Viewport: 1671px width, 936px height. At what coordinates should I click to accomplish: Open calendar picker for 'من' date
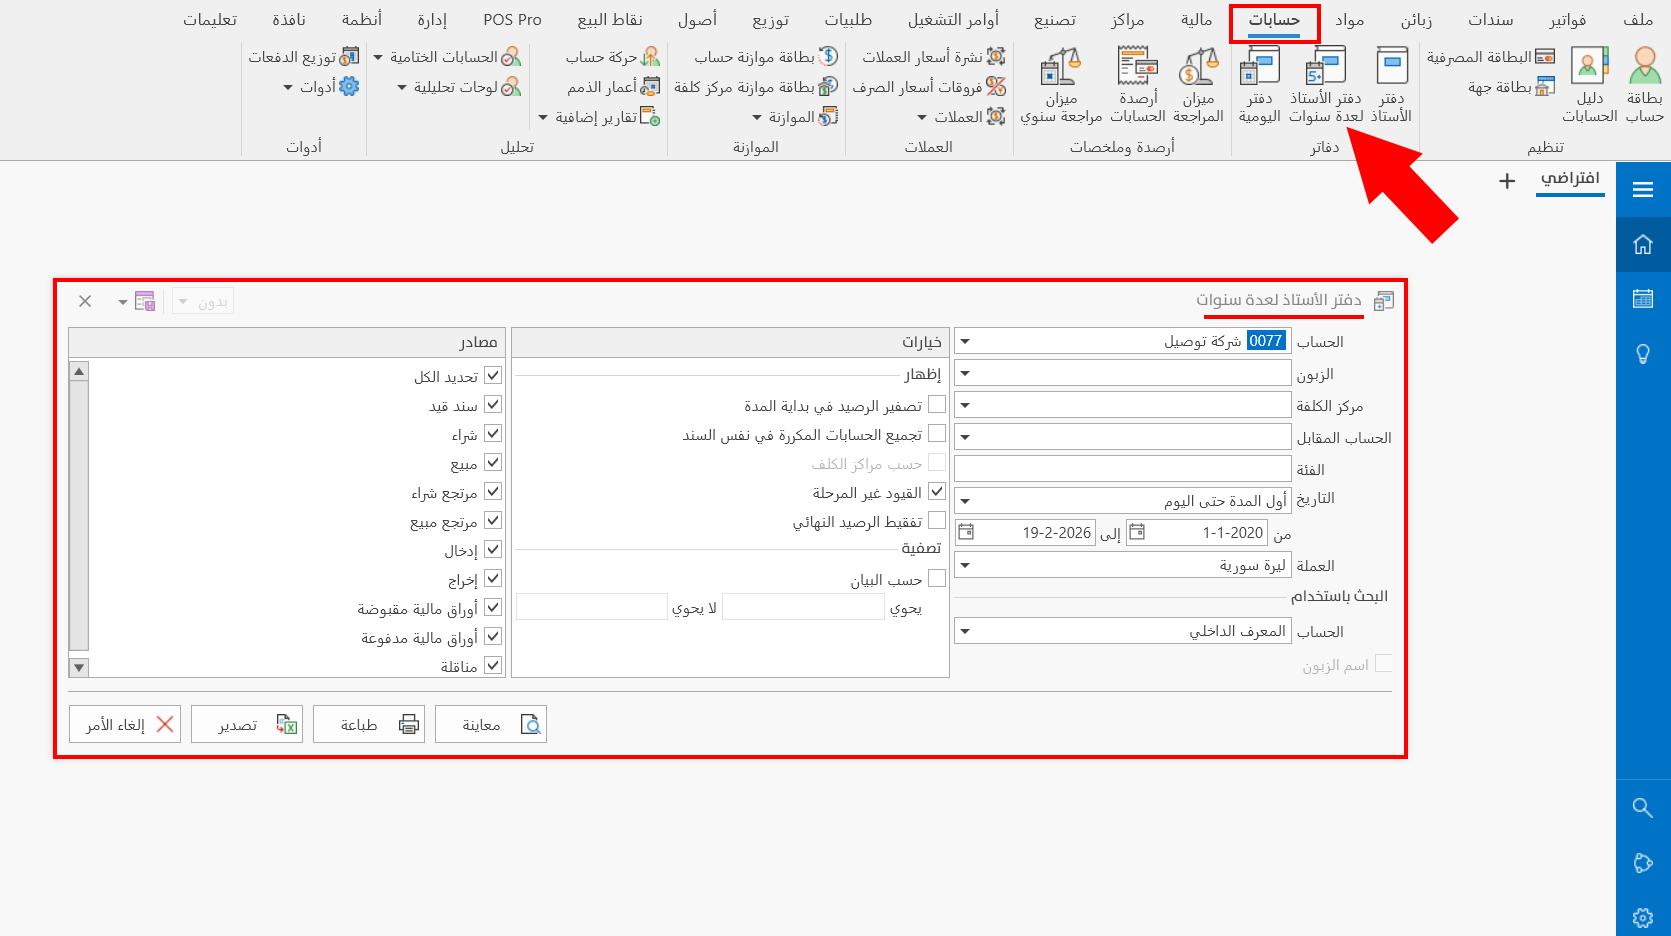point(1137,532)
